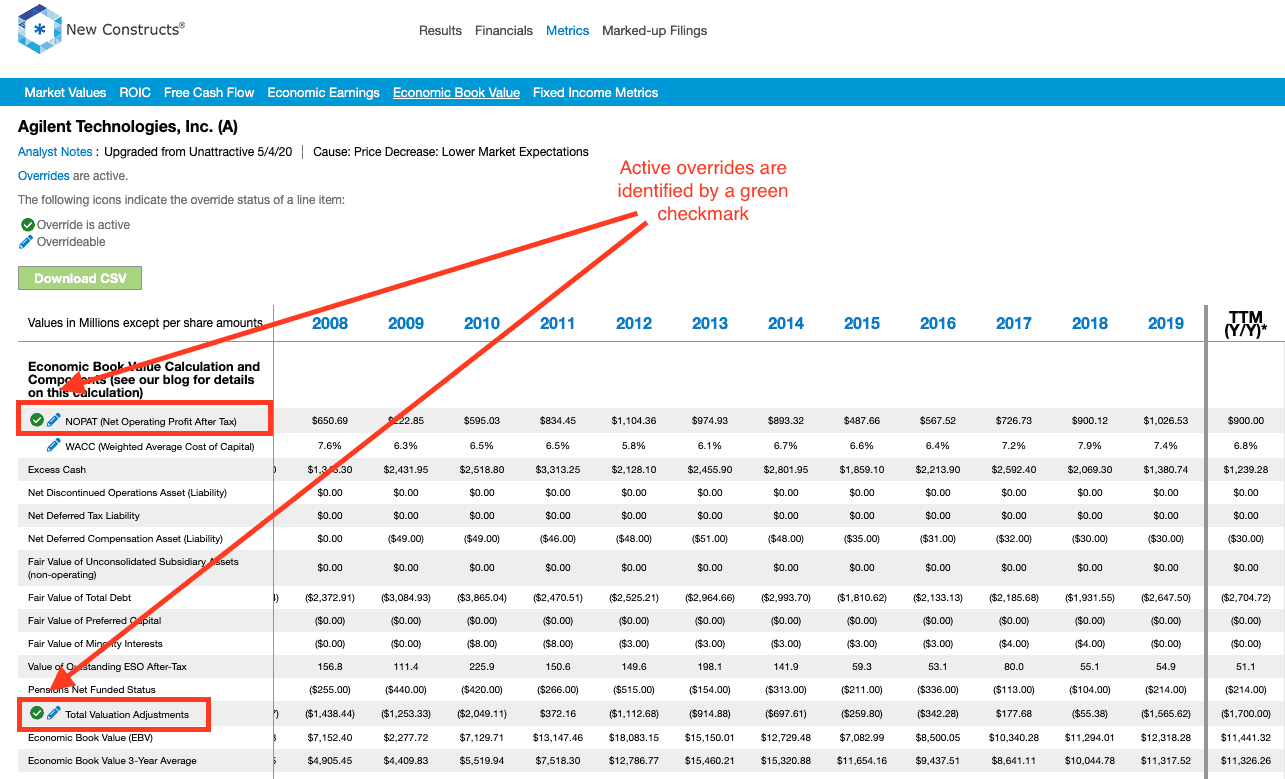Screen dimensions: 1285x779
Task: Click NOPAT TTM value $900.00
Action: coord(1246,420)
